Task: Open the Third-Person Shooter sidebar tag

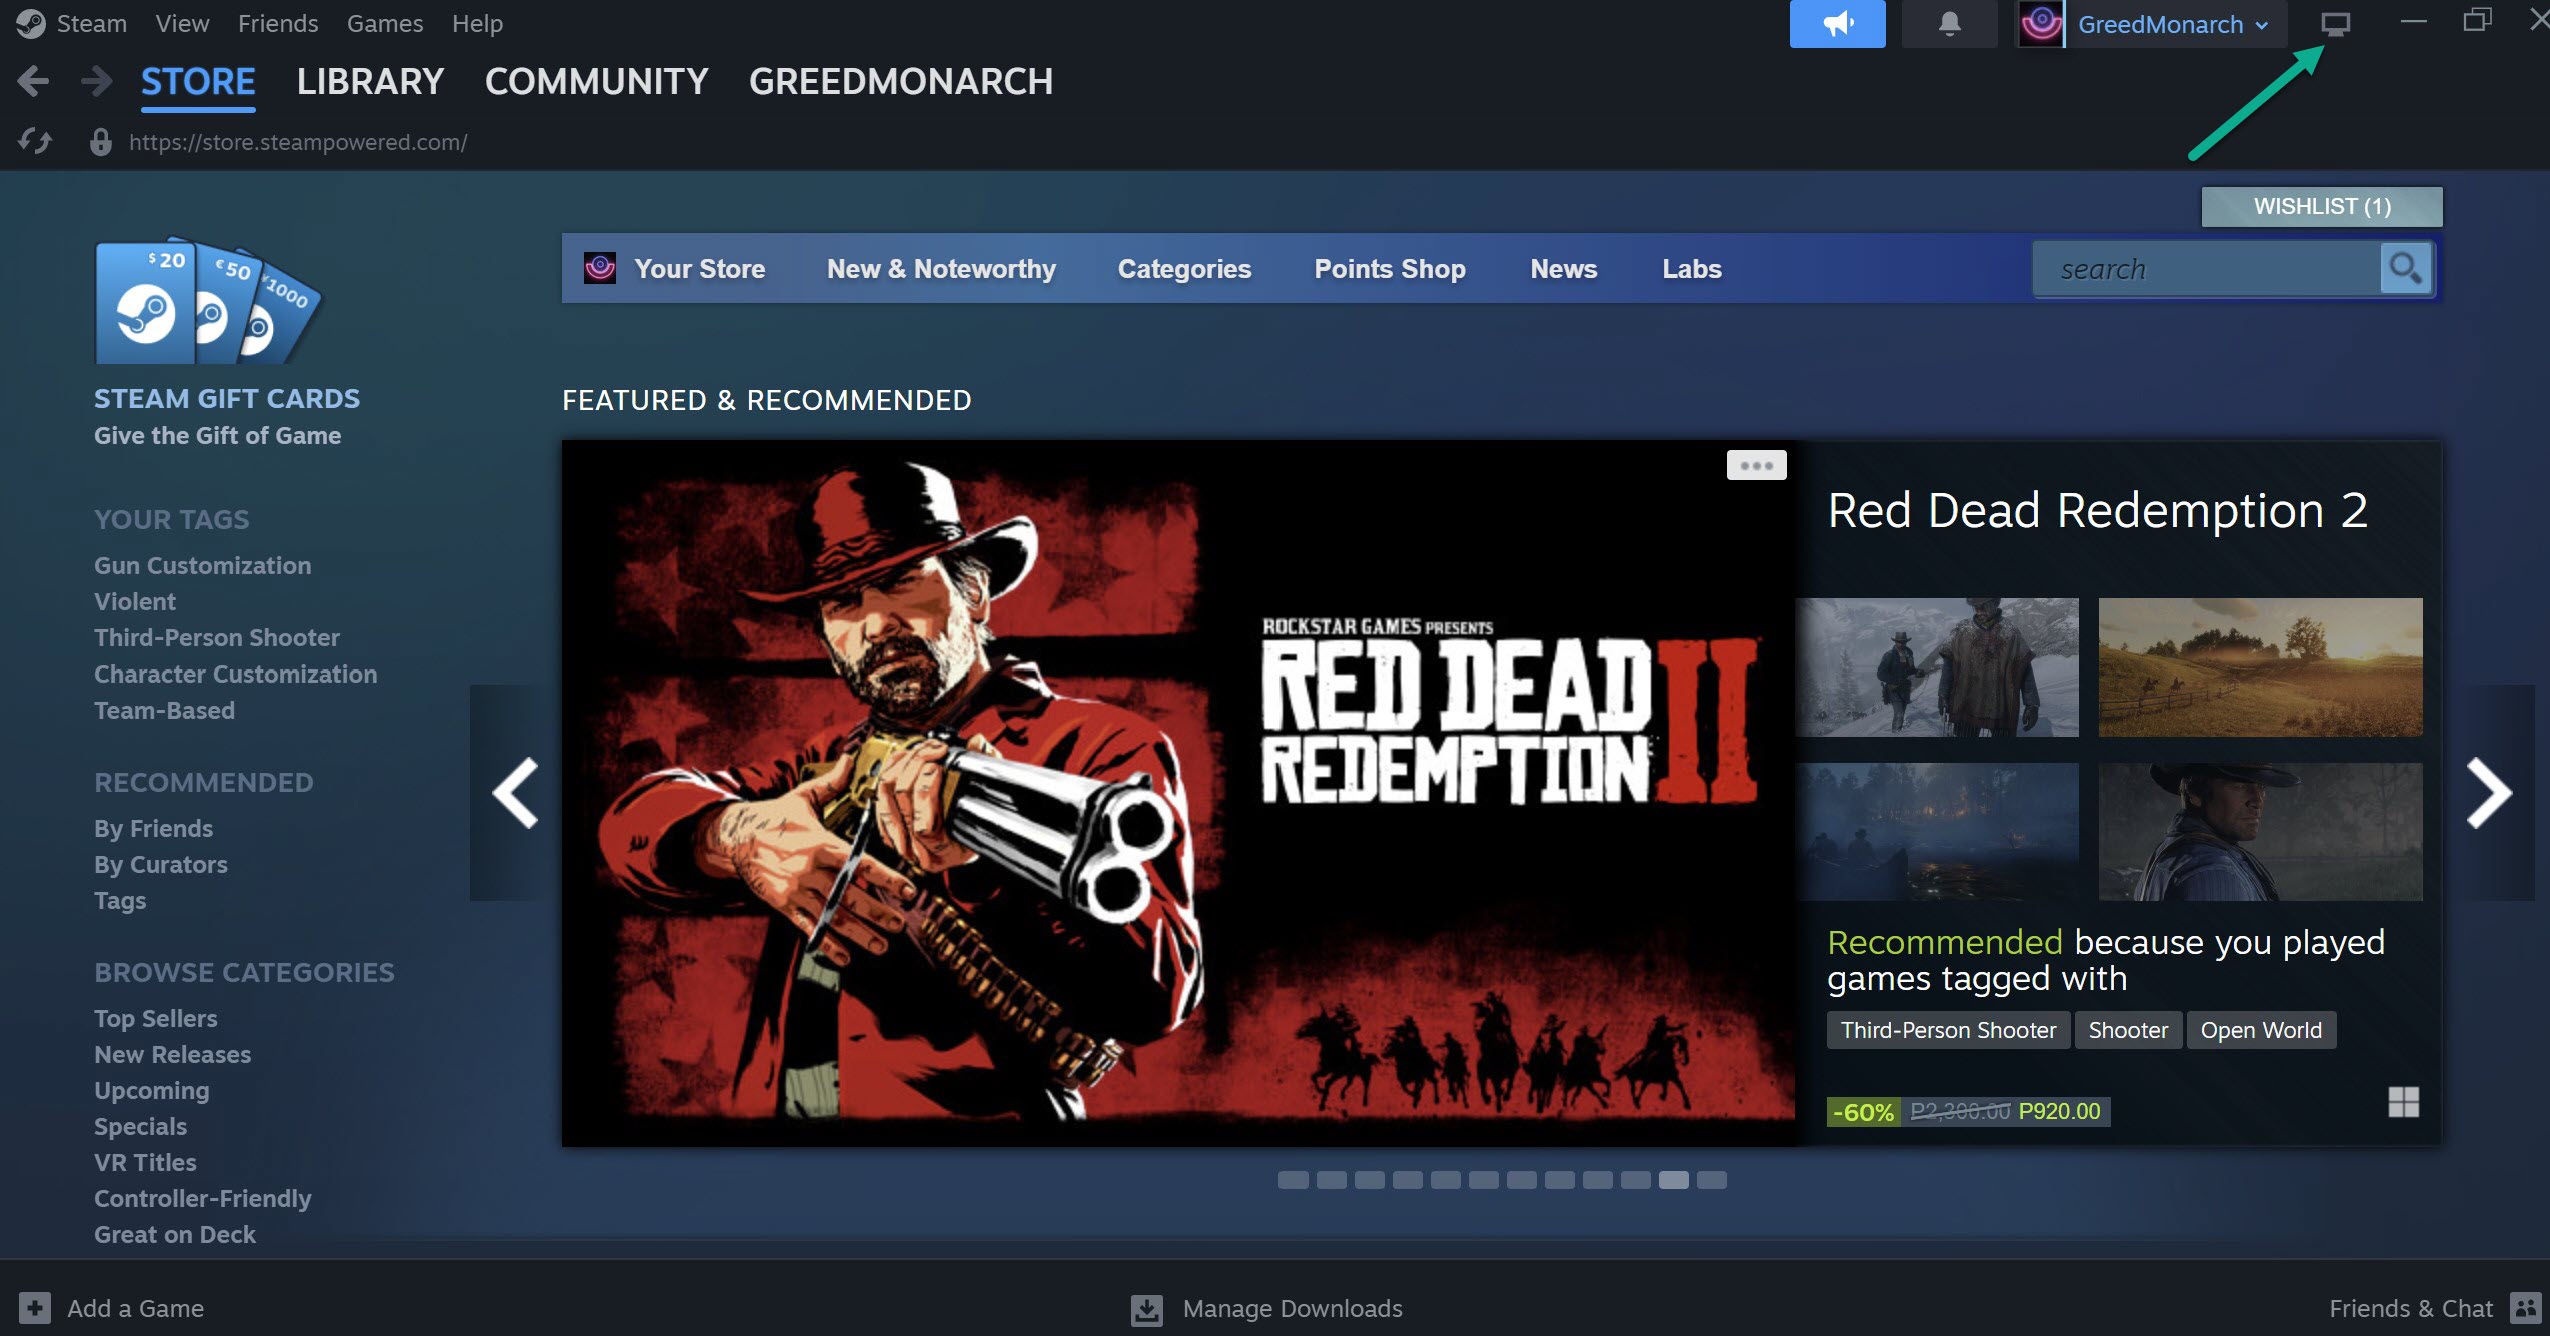Action: point(217,637)
